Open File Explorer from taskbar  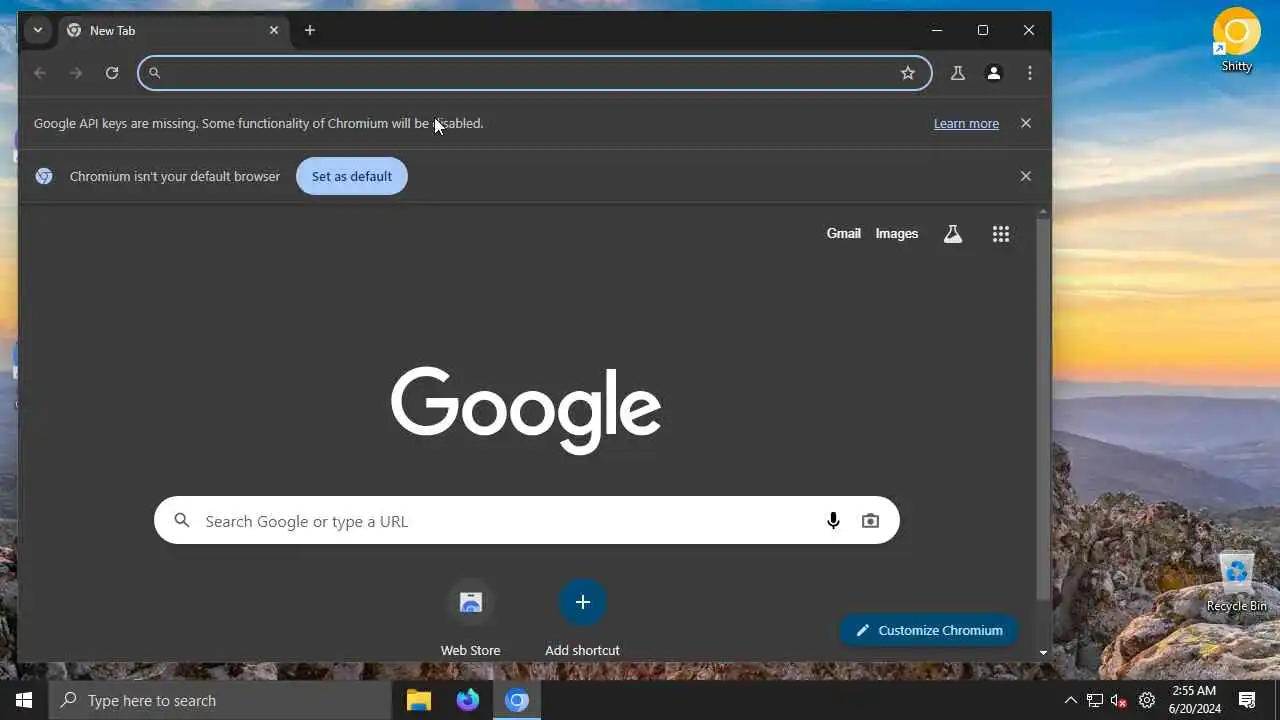pyautogui.click(x=418, y=700)
